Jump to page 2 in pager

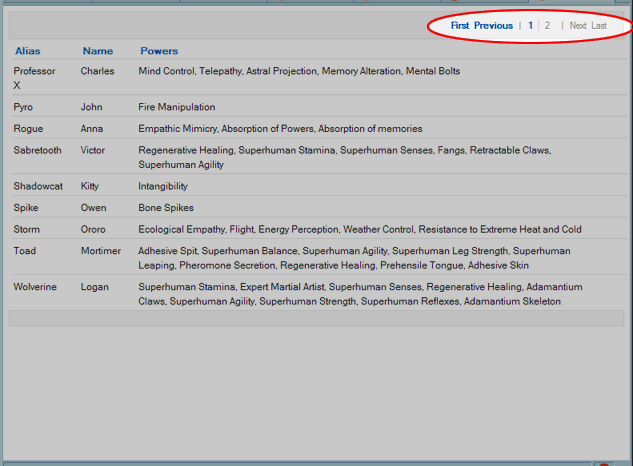tap(547, 25)
